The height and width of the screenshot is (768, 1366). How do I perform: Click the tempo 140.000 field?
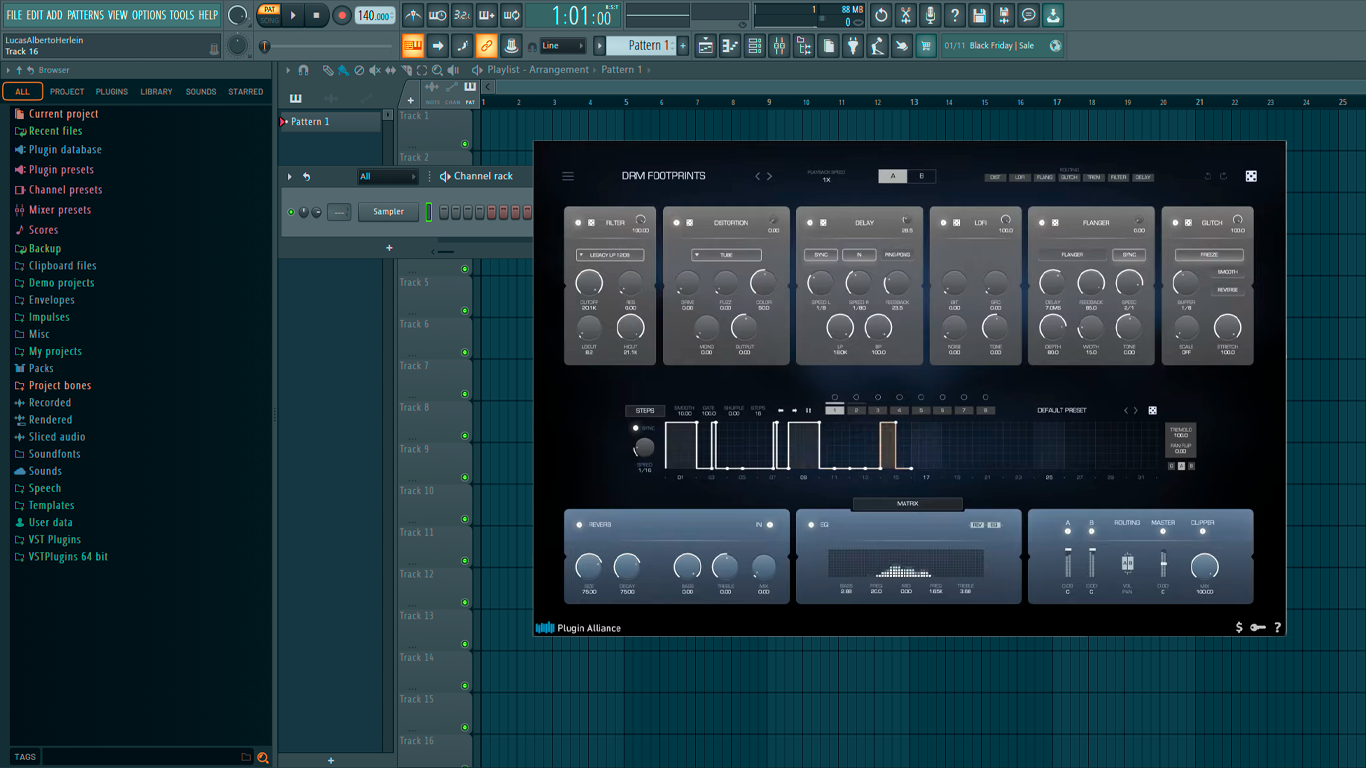point(375,15)
